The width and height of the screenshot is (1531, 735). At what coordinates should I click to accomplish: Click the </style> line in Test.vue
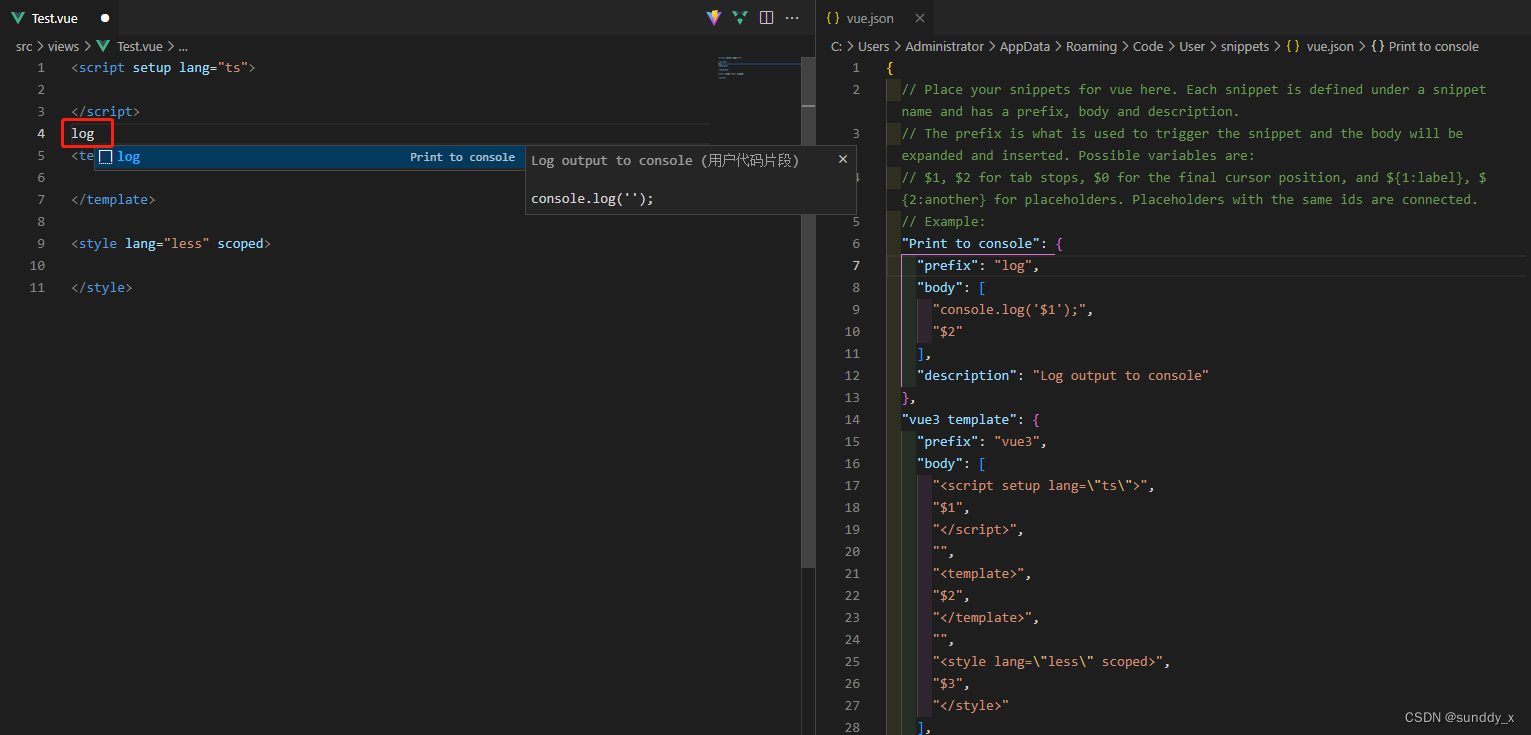(101, 288)
